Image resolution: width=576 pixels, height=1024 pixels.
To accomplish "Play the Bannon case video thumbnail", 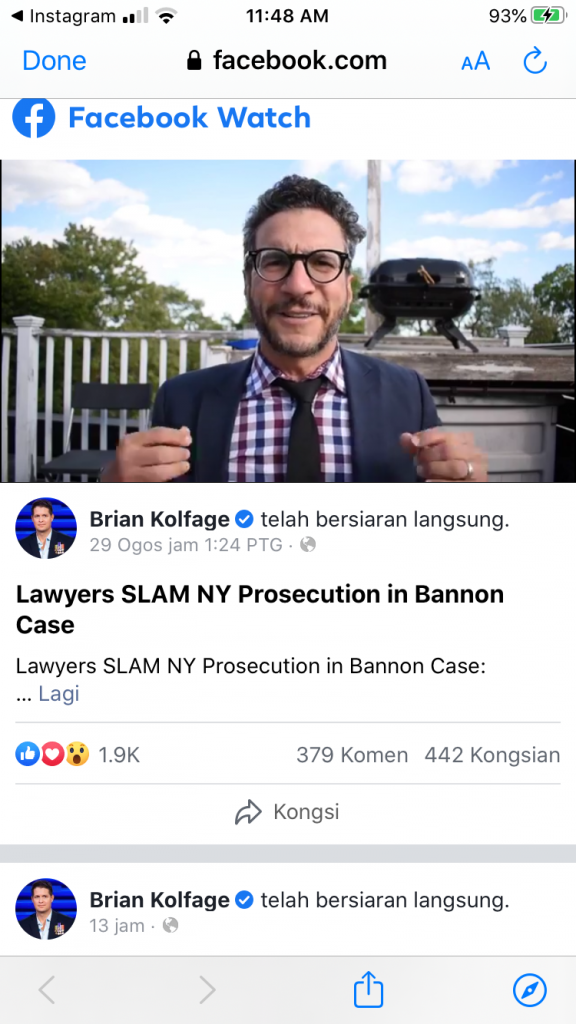I will click(288, 321).
